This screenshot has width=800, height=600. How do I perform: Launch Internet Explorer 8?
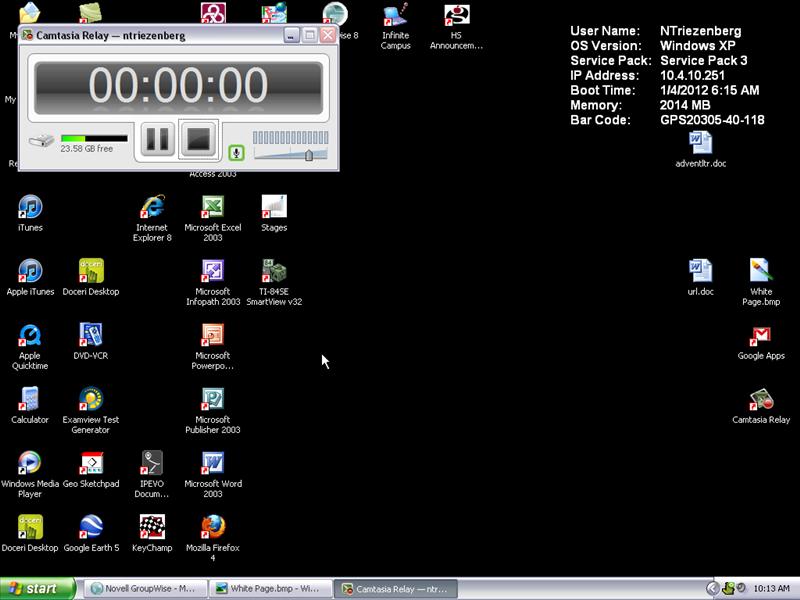pos(152,218)
